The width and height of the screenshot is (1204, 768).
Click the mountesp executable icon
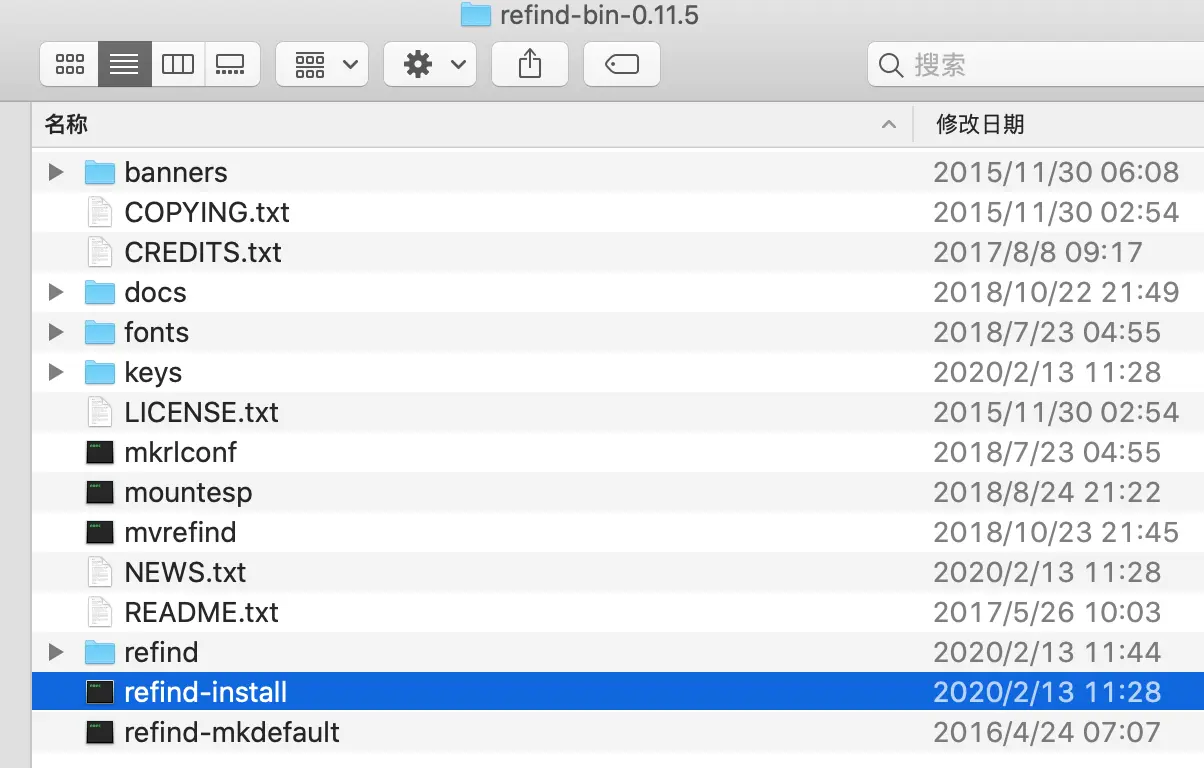click(x=100, y=492)
